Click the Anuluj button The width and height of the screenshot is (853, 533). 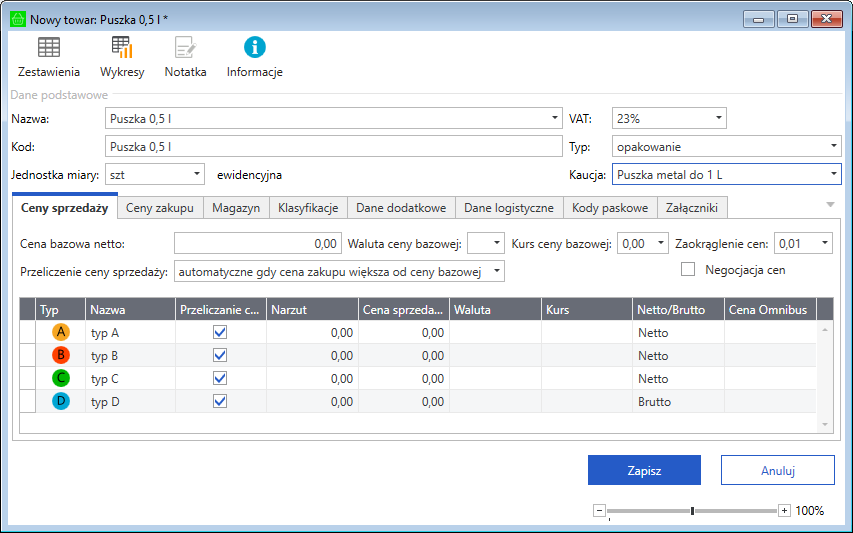(778, 470)
